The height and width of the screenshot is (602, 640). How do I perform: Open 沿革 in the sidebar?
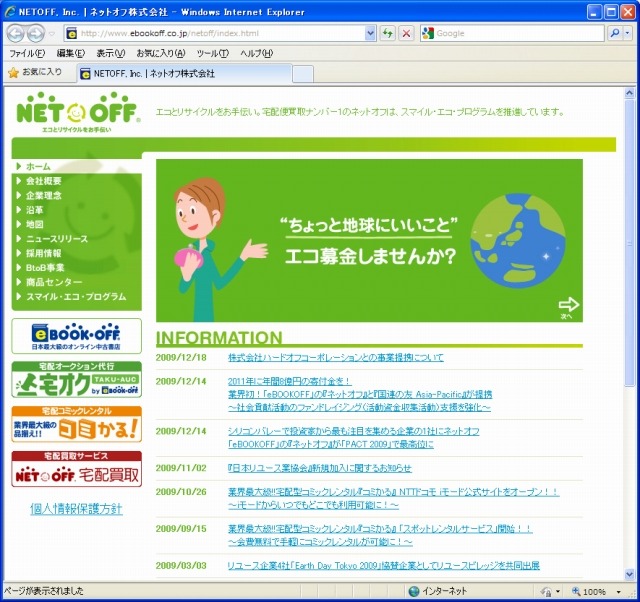[34, 210]
